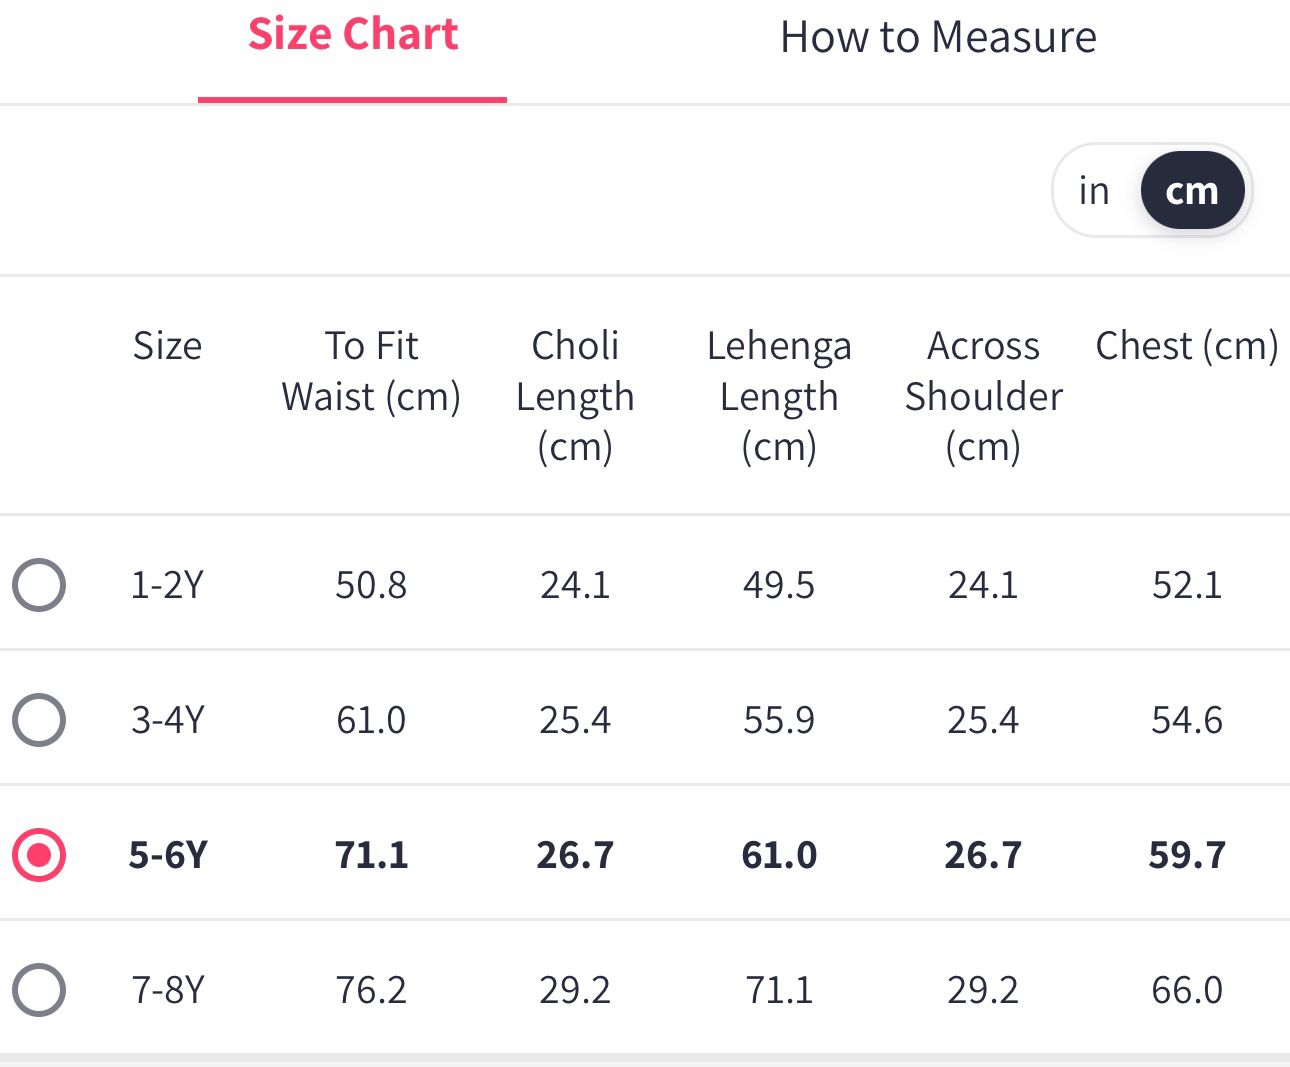Click the Size column header

(167, 346)
